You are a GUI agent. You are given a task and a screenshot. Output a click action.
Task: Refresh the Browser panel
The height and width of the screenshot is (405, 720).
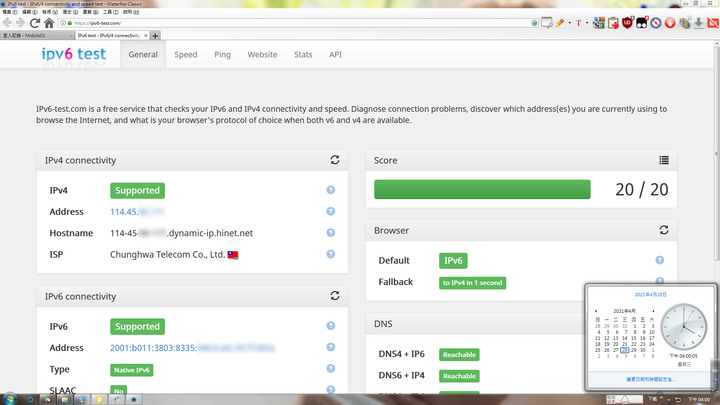coord(664,230)
